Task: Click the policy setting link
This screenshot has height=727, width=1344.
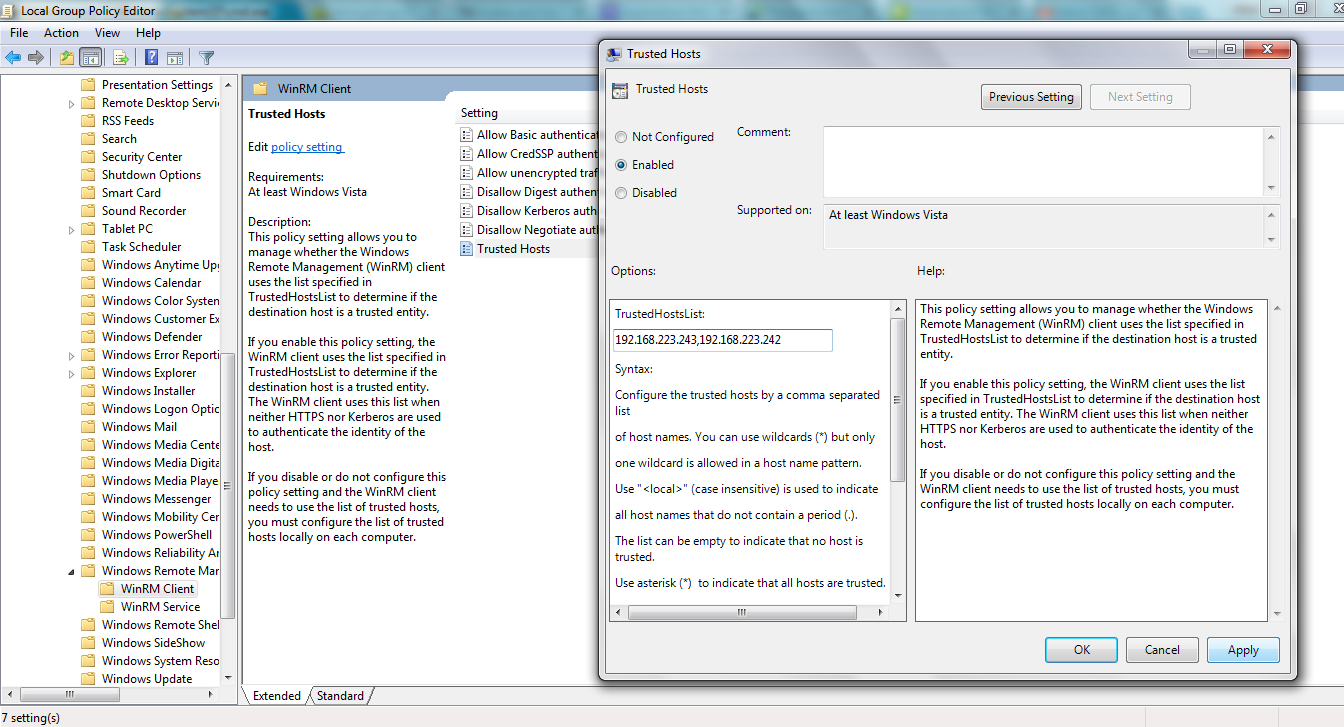Action: [x=307, y=147]
